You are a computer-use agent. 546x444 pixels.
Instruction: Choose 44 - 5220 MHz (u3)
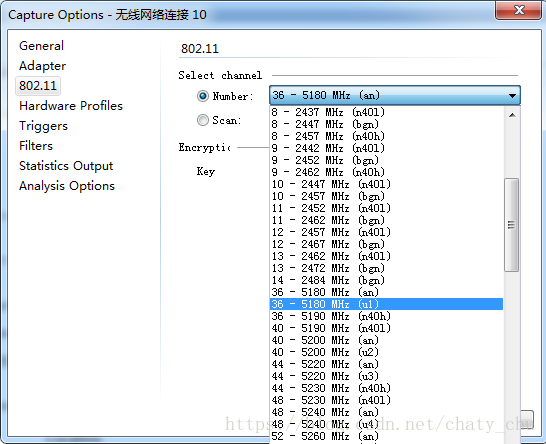point(387,376)
